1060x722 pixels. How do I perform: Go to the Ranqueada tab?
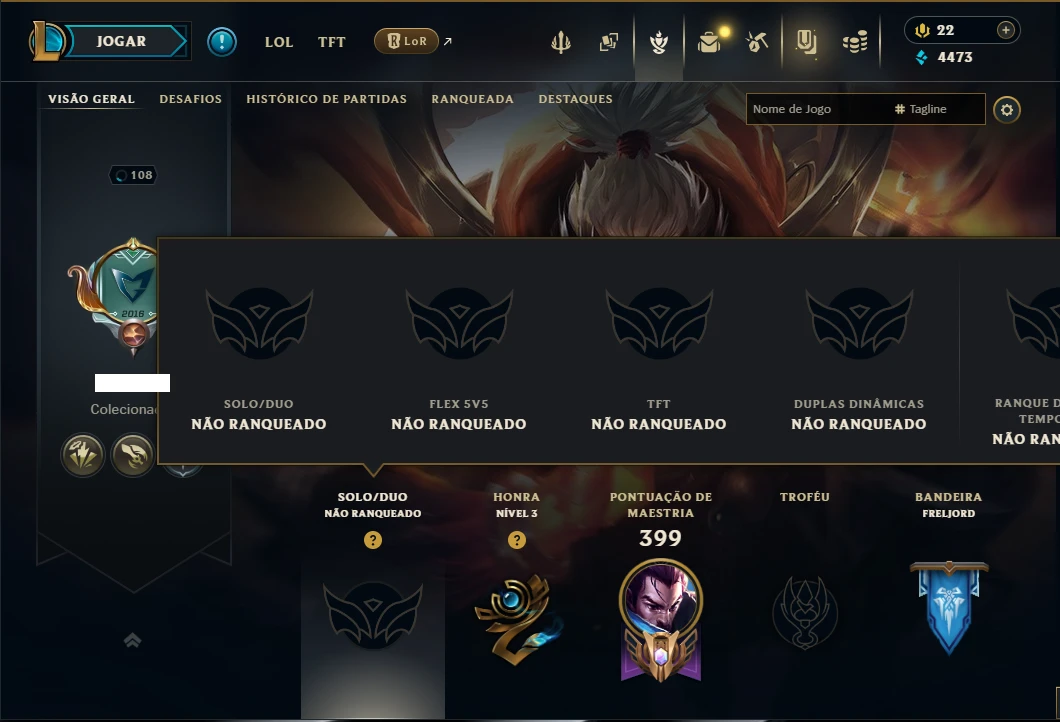(473, 99)
